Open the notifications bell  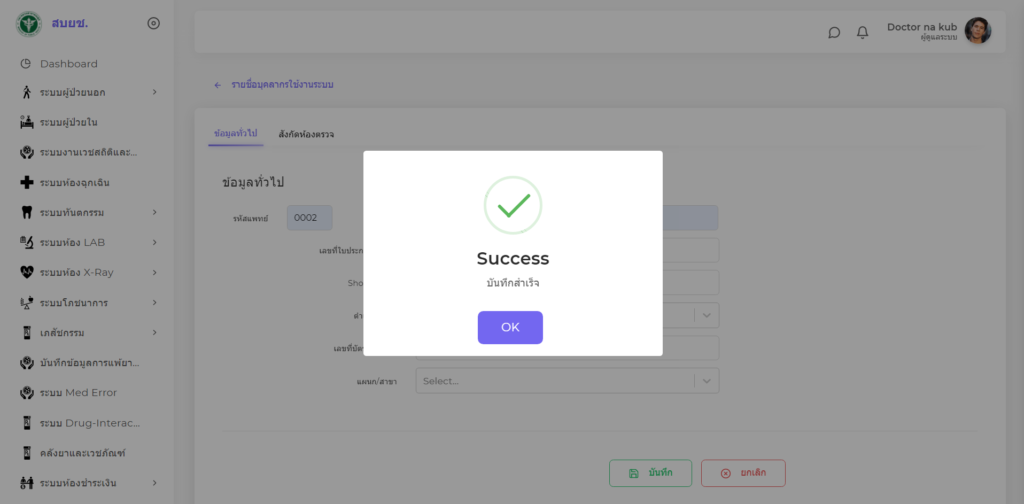tap(862, 32)
